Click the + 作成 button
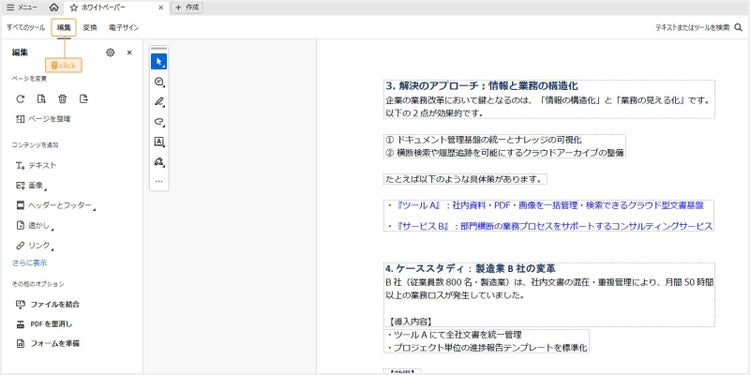Image resolution: width=750 pixels, height=375 pixels. [x=187, y=7]
